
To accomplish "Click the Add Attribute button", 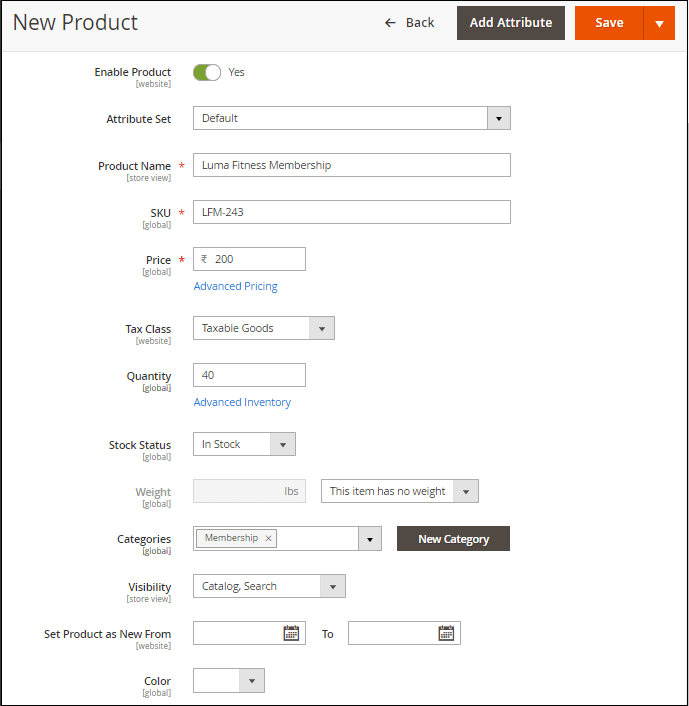I will click(x=511, y=23).
